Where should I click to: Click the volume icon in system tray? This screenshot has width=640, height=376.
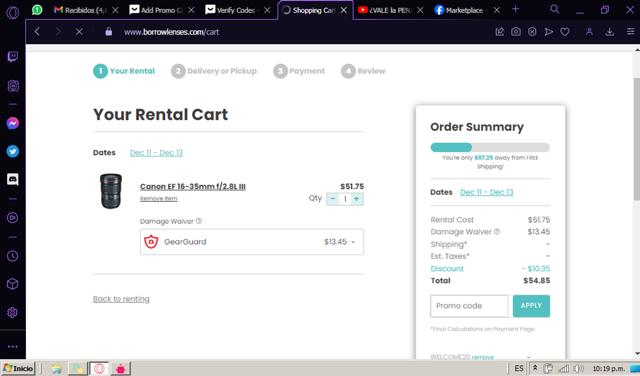click(578, 368)
